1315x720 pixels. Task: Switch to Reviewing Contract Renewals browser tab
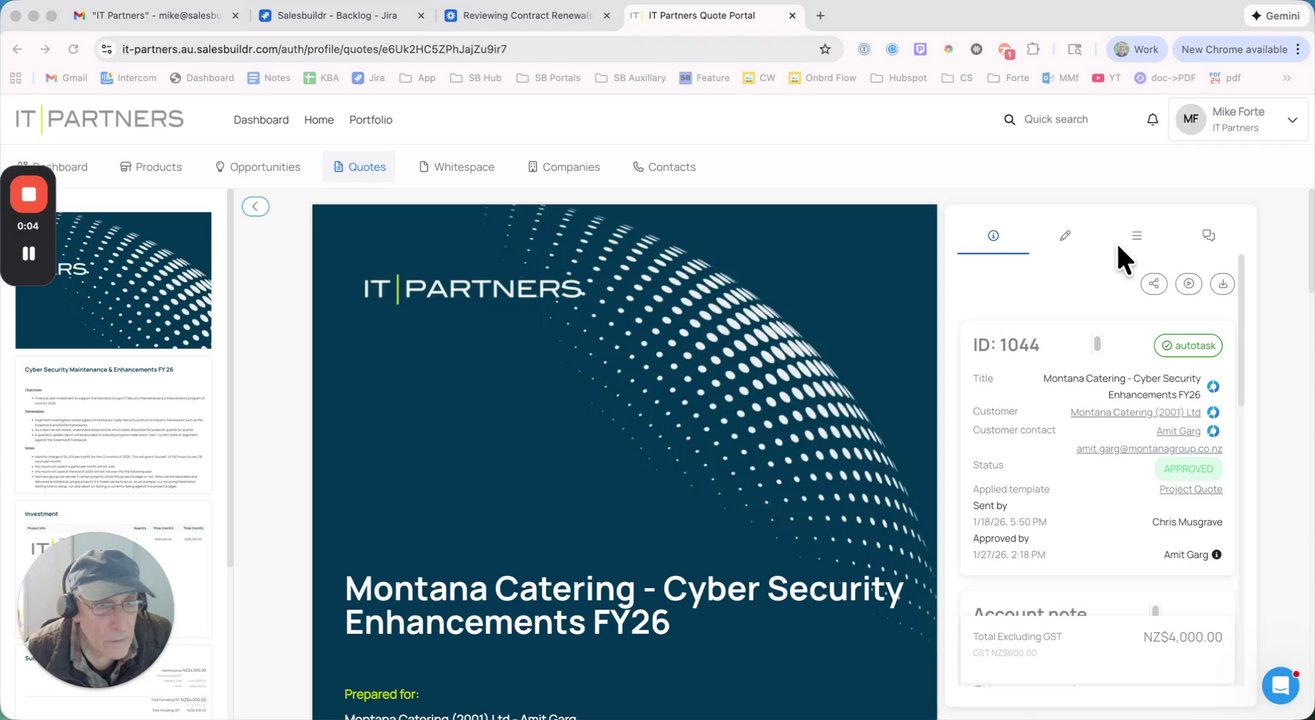[528, 16]
